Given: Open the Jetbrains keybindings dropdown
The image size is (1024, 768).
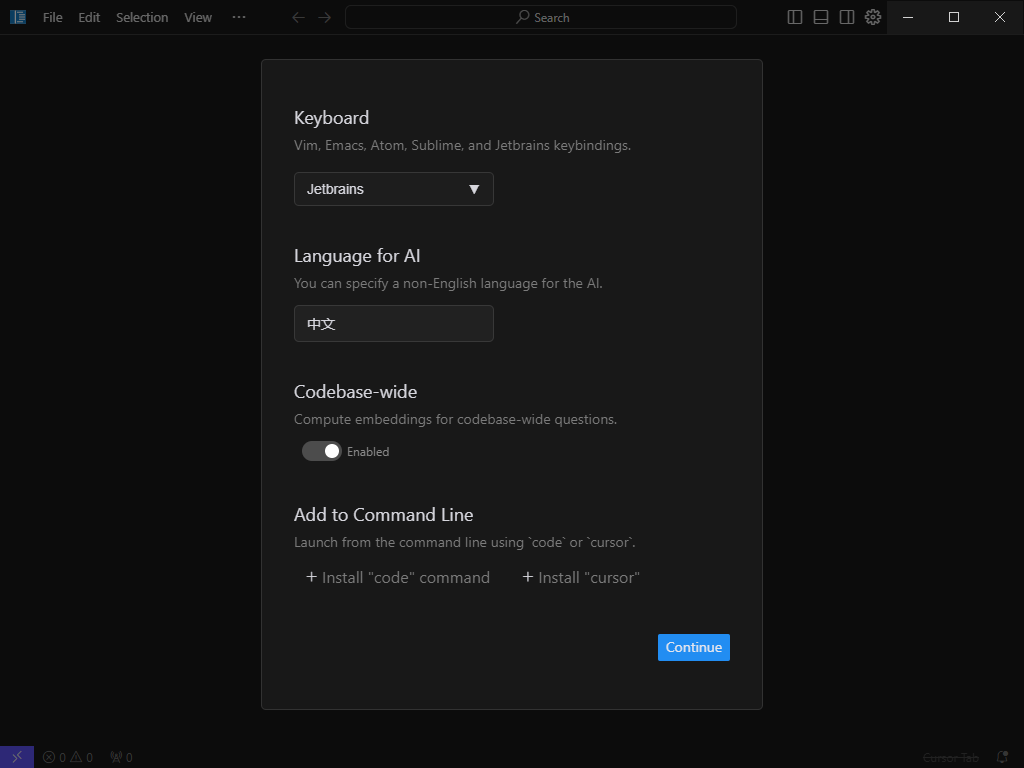Looking at the screenshot, I should click(393, 189).
